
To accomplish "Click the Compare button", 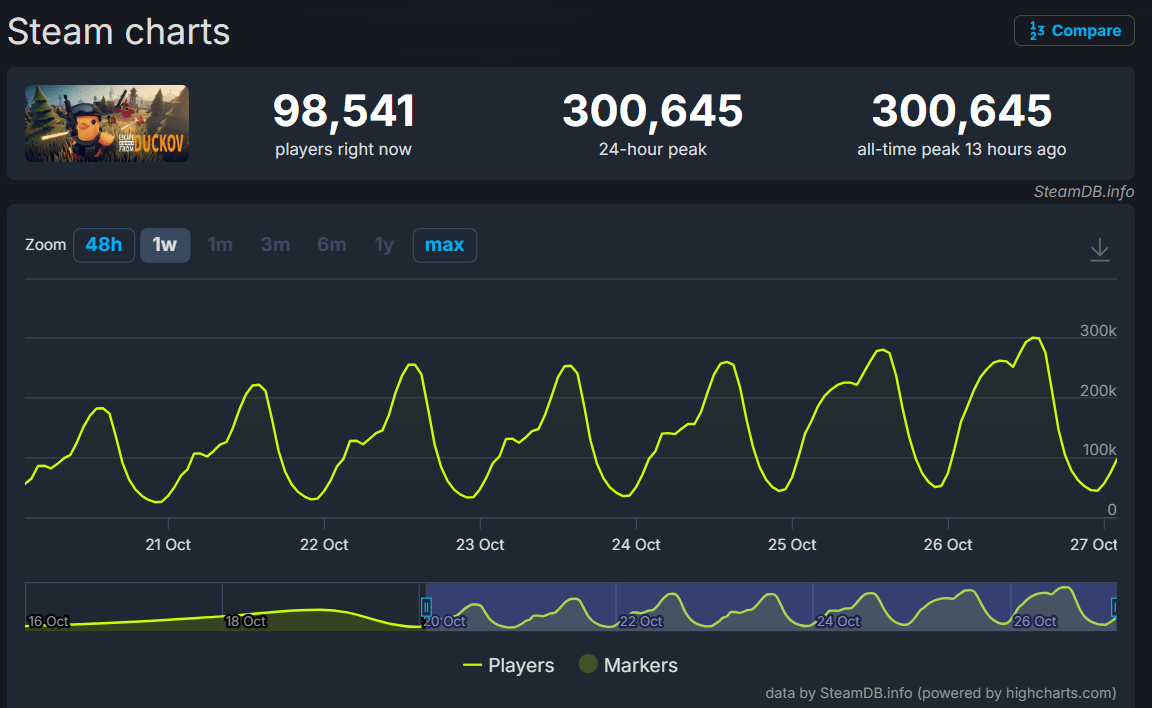I will [x=1074, y=31].
